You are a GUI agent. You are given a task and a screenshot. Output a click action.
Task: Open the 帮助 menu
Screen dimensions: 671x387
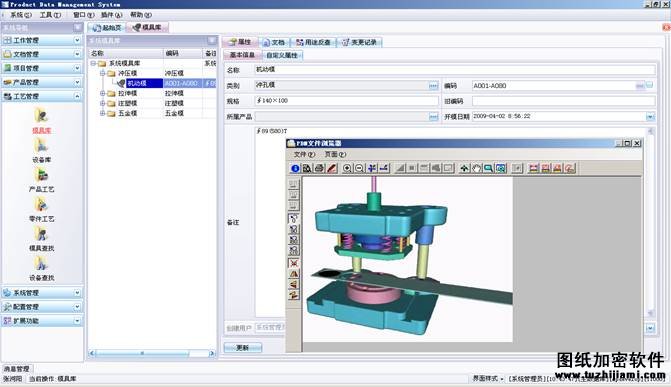141,15
